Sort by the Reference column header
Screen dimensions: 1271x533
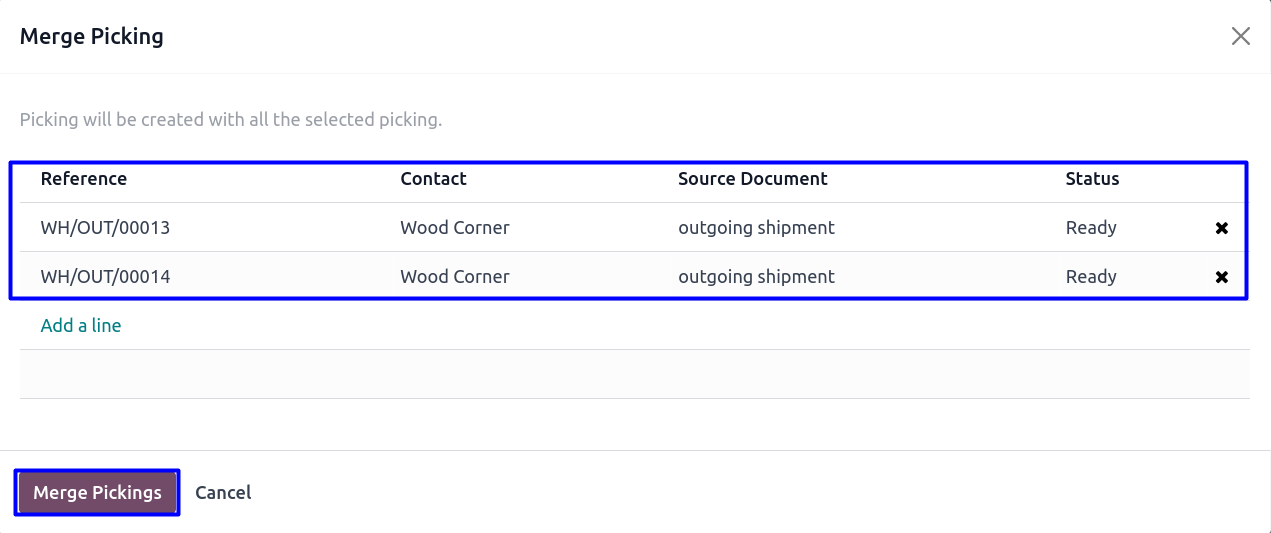(x=84, y=179)
